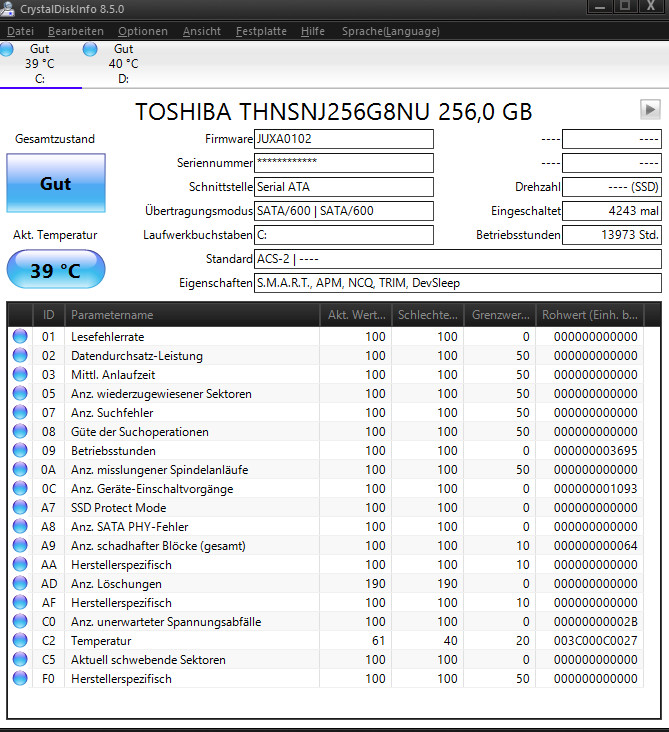Click the Drehzahl field
Image resolution: width=669 pixels, height=732 pixels.
[612, 187]
